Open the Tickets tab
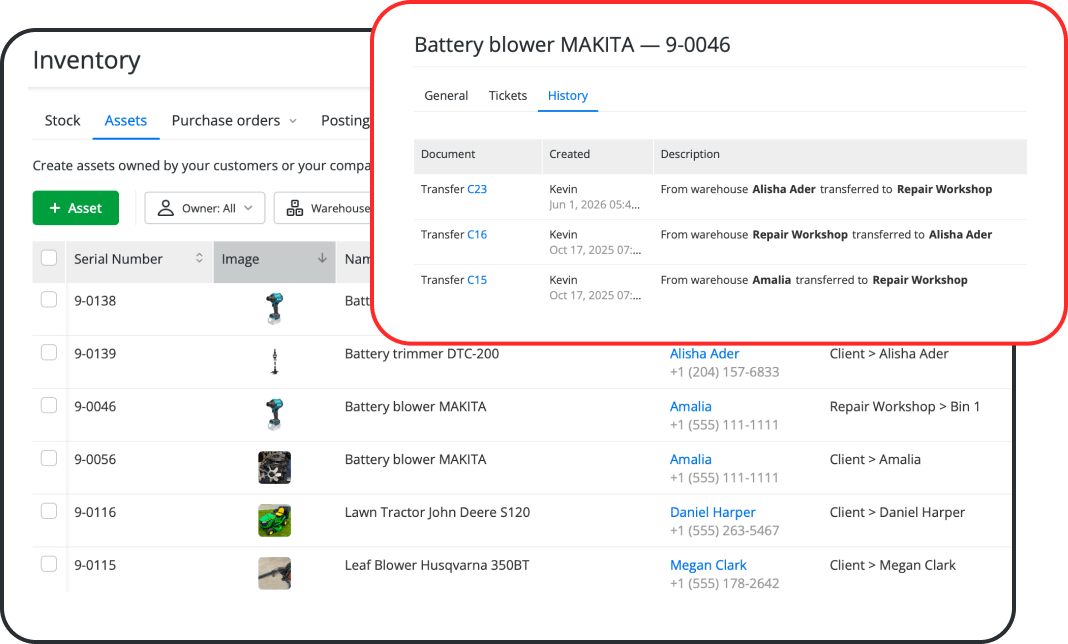Screen dimensions: 1068x644 (x=508, y=95)
